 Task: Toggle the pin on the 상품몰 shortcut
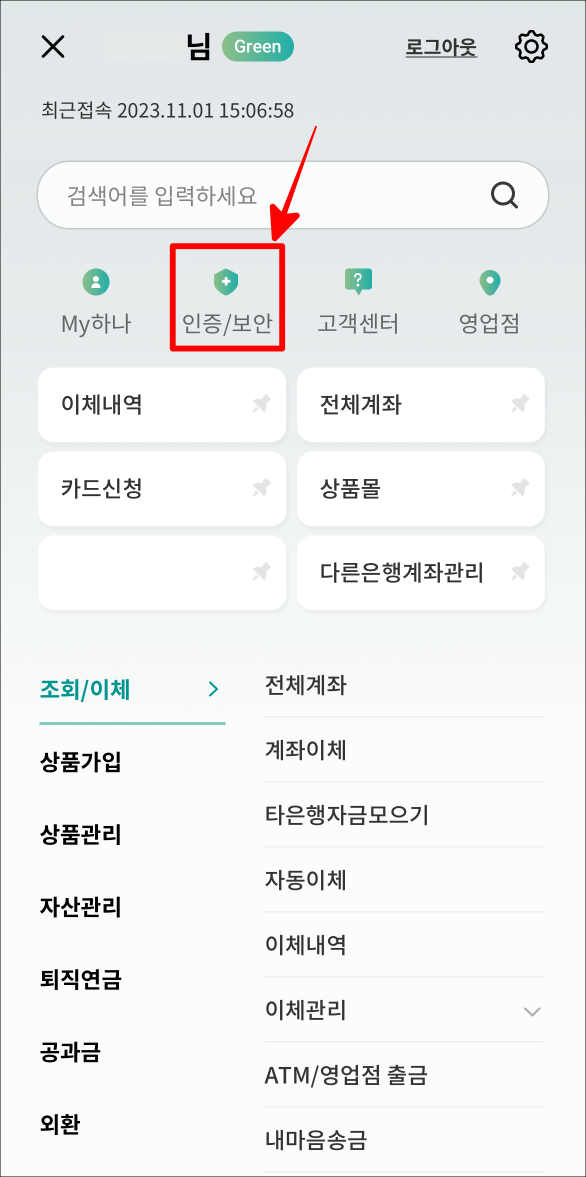(519, 488)
